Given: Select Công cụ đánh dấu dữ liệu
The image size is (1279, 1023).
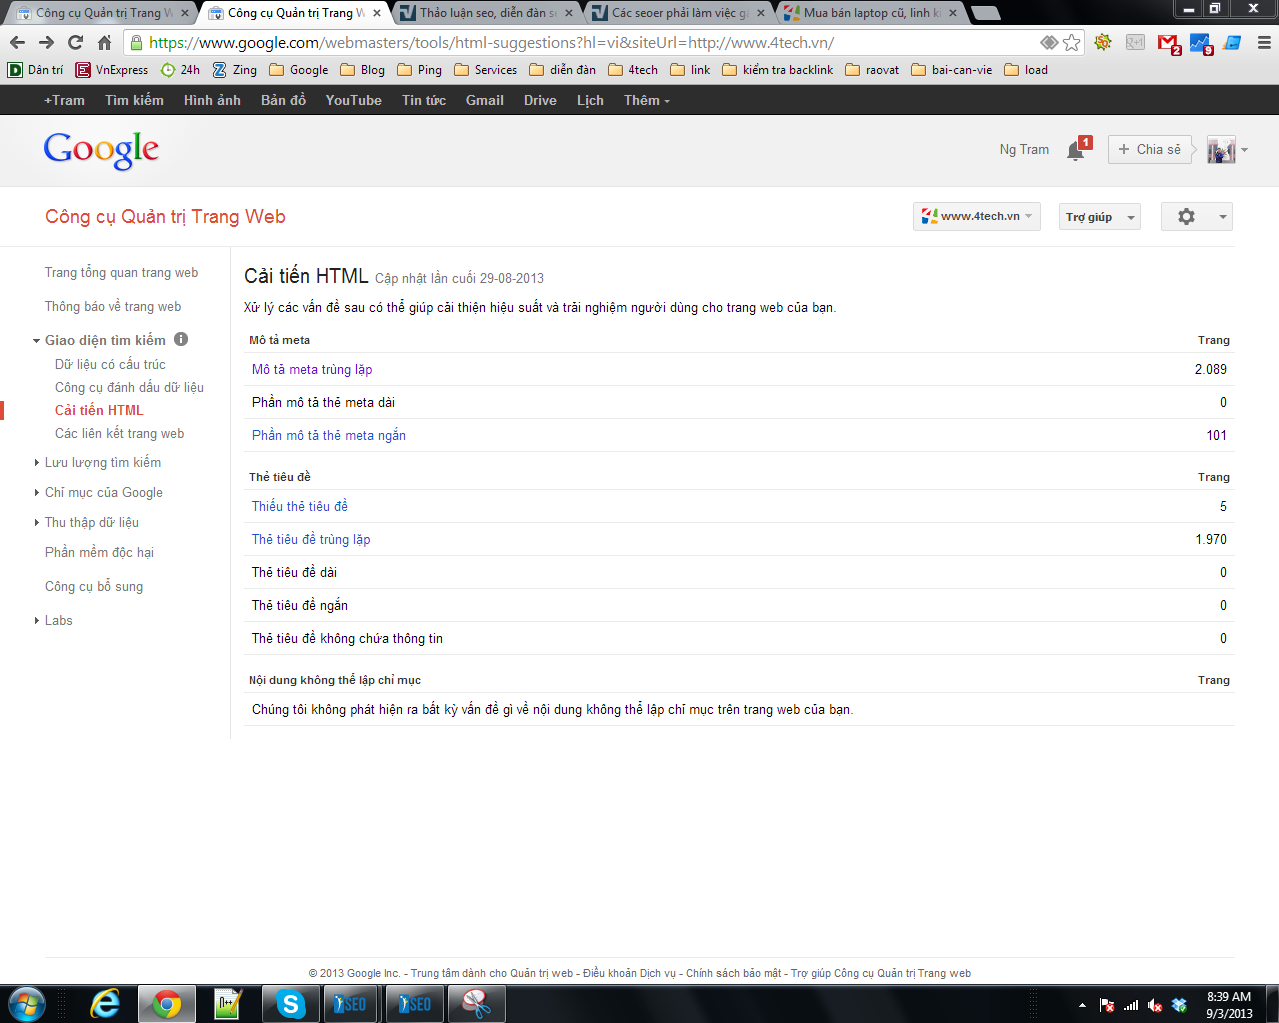Looking at the screenshot, I should click(129, 387).
